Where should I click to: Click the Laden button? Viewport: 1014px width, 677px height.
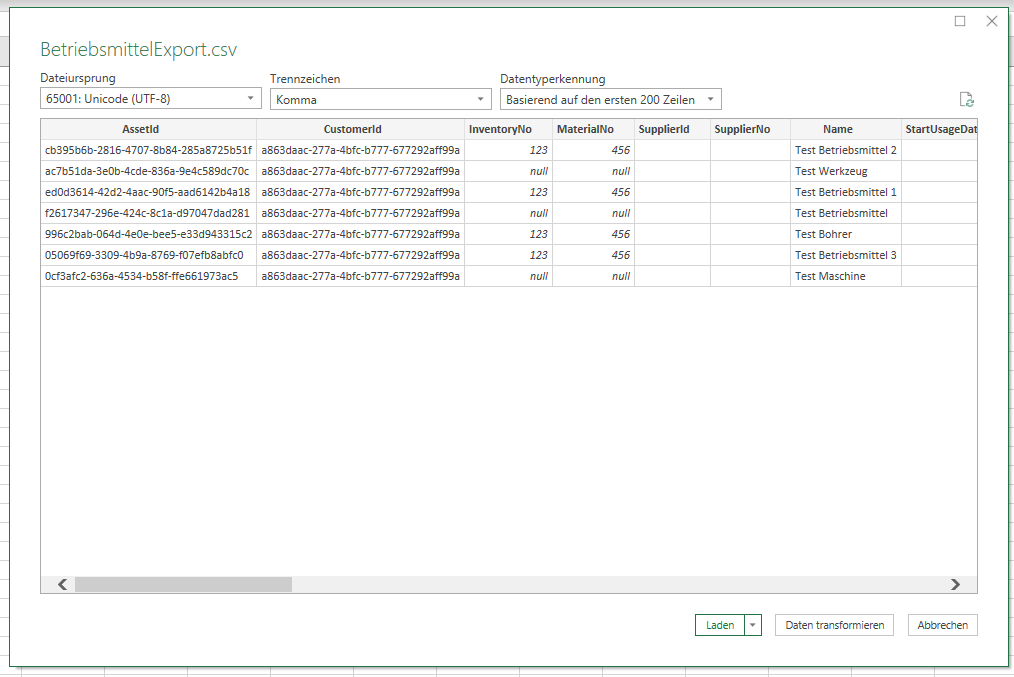[720, 625]
